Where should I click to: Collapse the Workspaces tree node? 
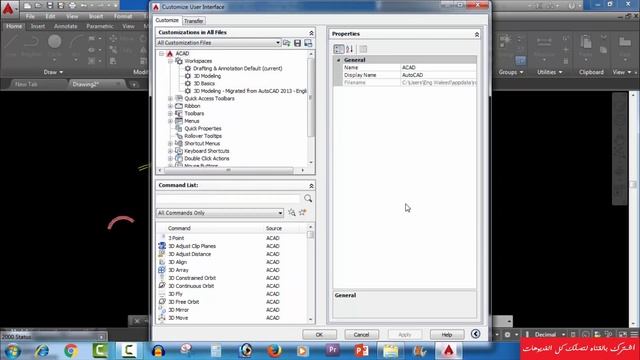coord(170,61)
